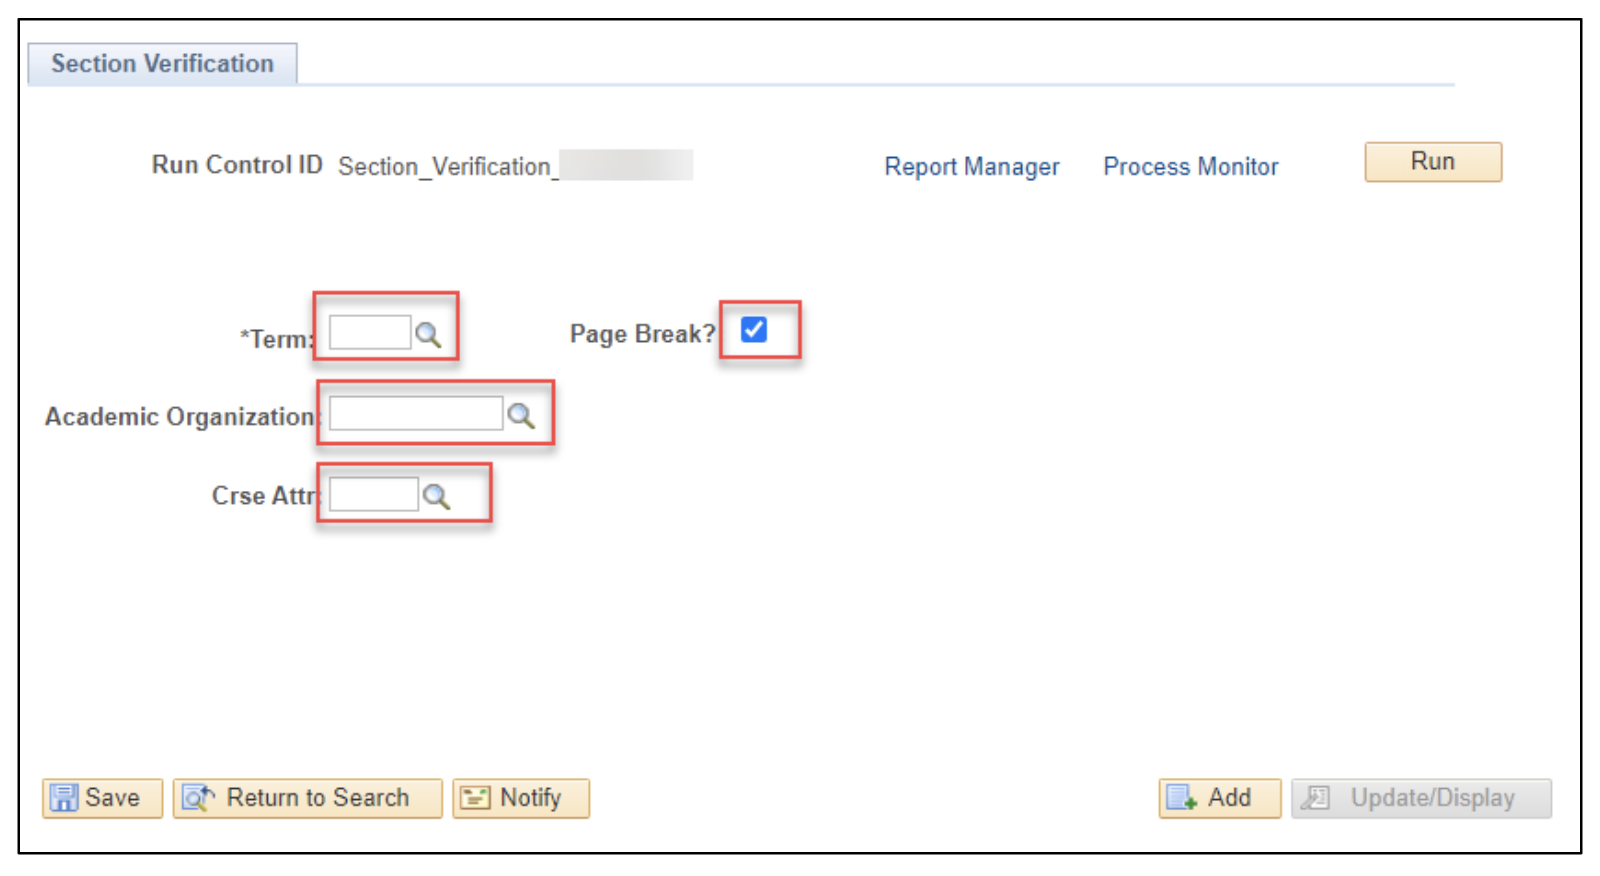Click inside the Academic Organization text box
The image size is (1600, 876).
[415, 414]
